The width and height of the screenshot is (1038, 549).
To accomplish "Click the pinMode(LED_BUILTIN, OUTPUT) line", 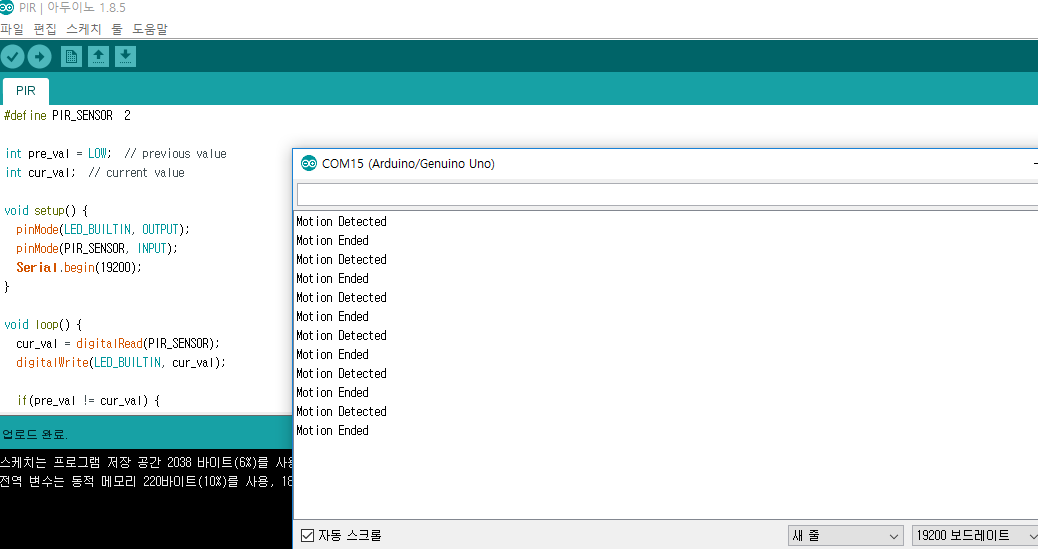I will click(x=103, y=229).
